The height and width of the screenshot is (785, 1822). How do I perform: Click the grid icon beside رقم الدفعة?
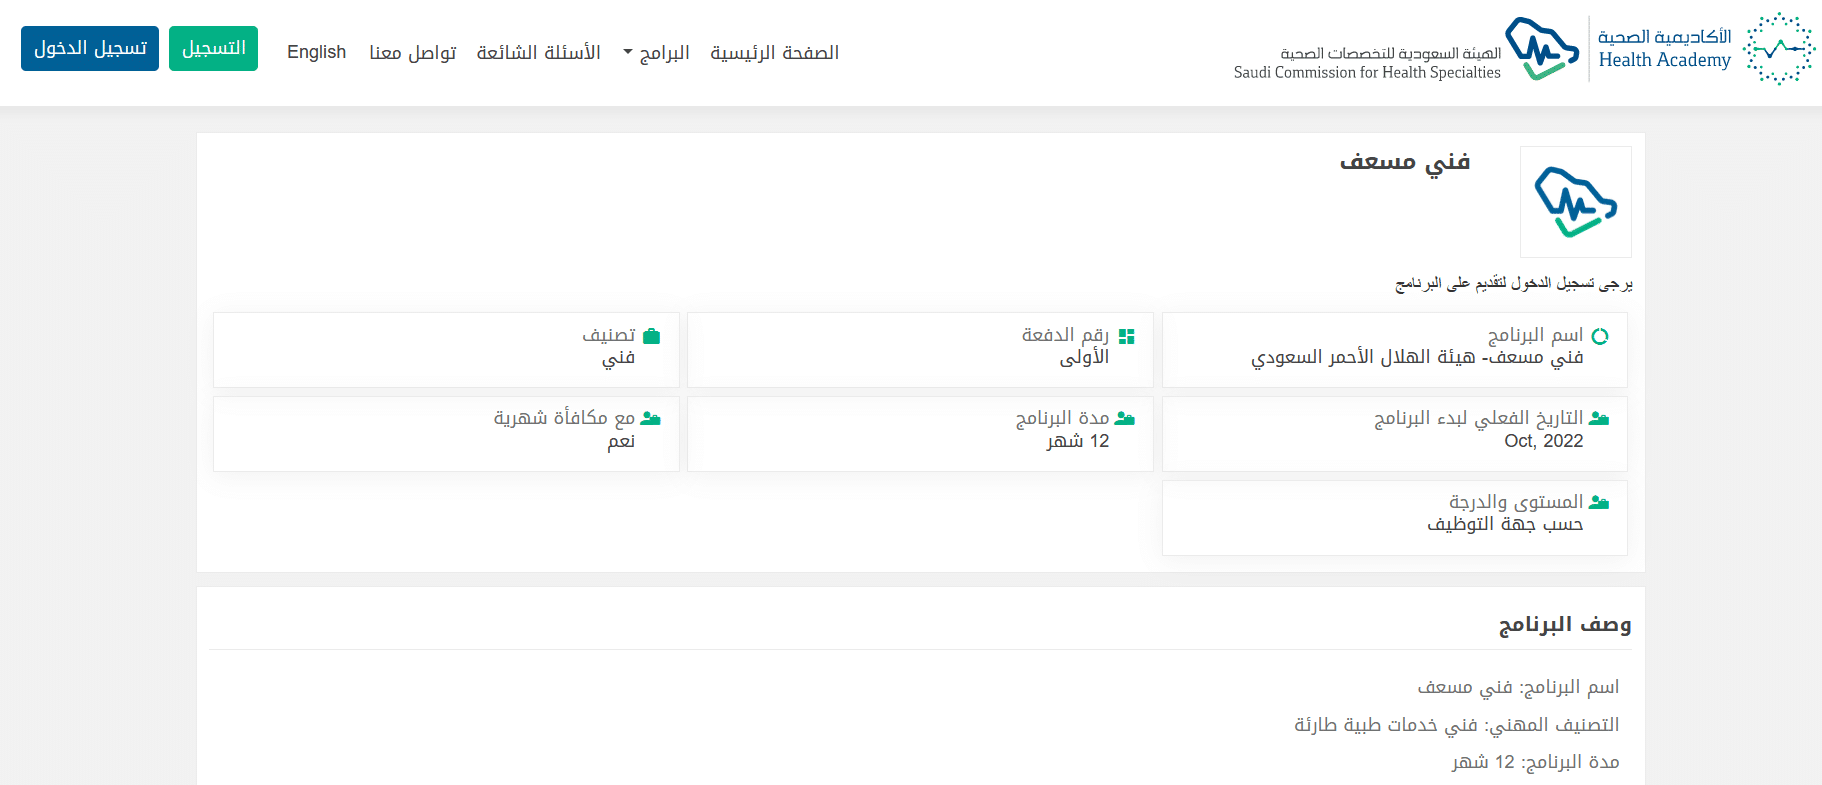click(1126, 336)
